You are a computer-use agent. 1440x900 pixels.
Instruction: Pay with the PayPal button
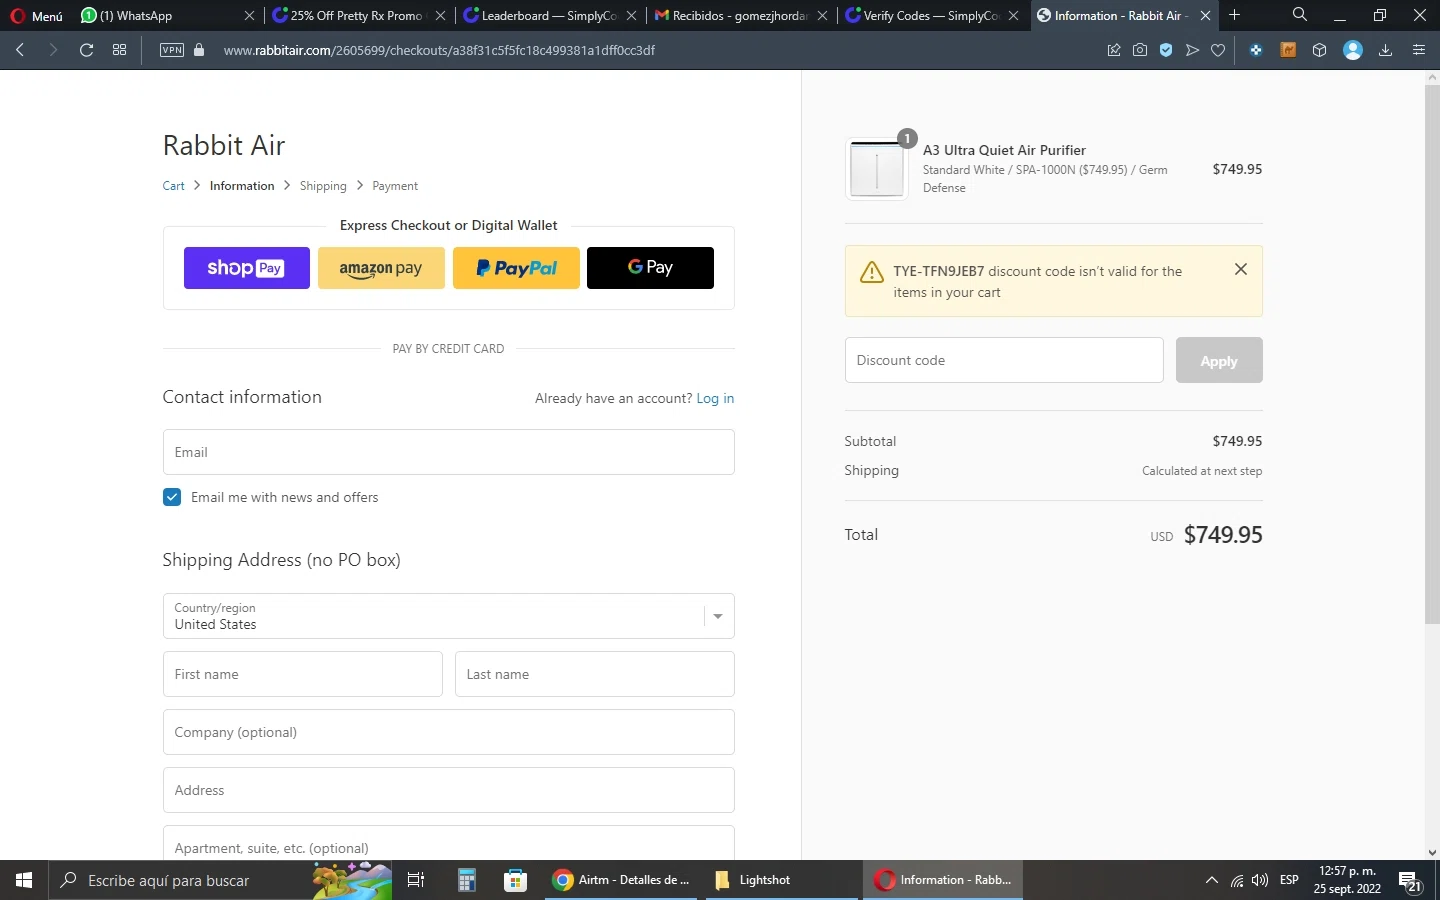click(516, 268)
